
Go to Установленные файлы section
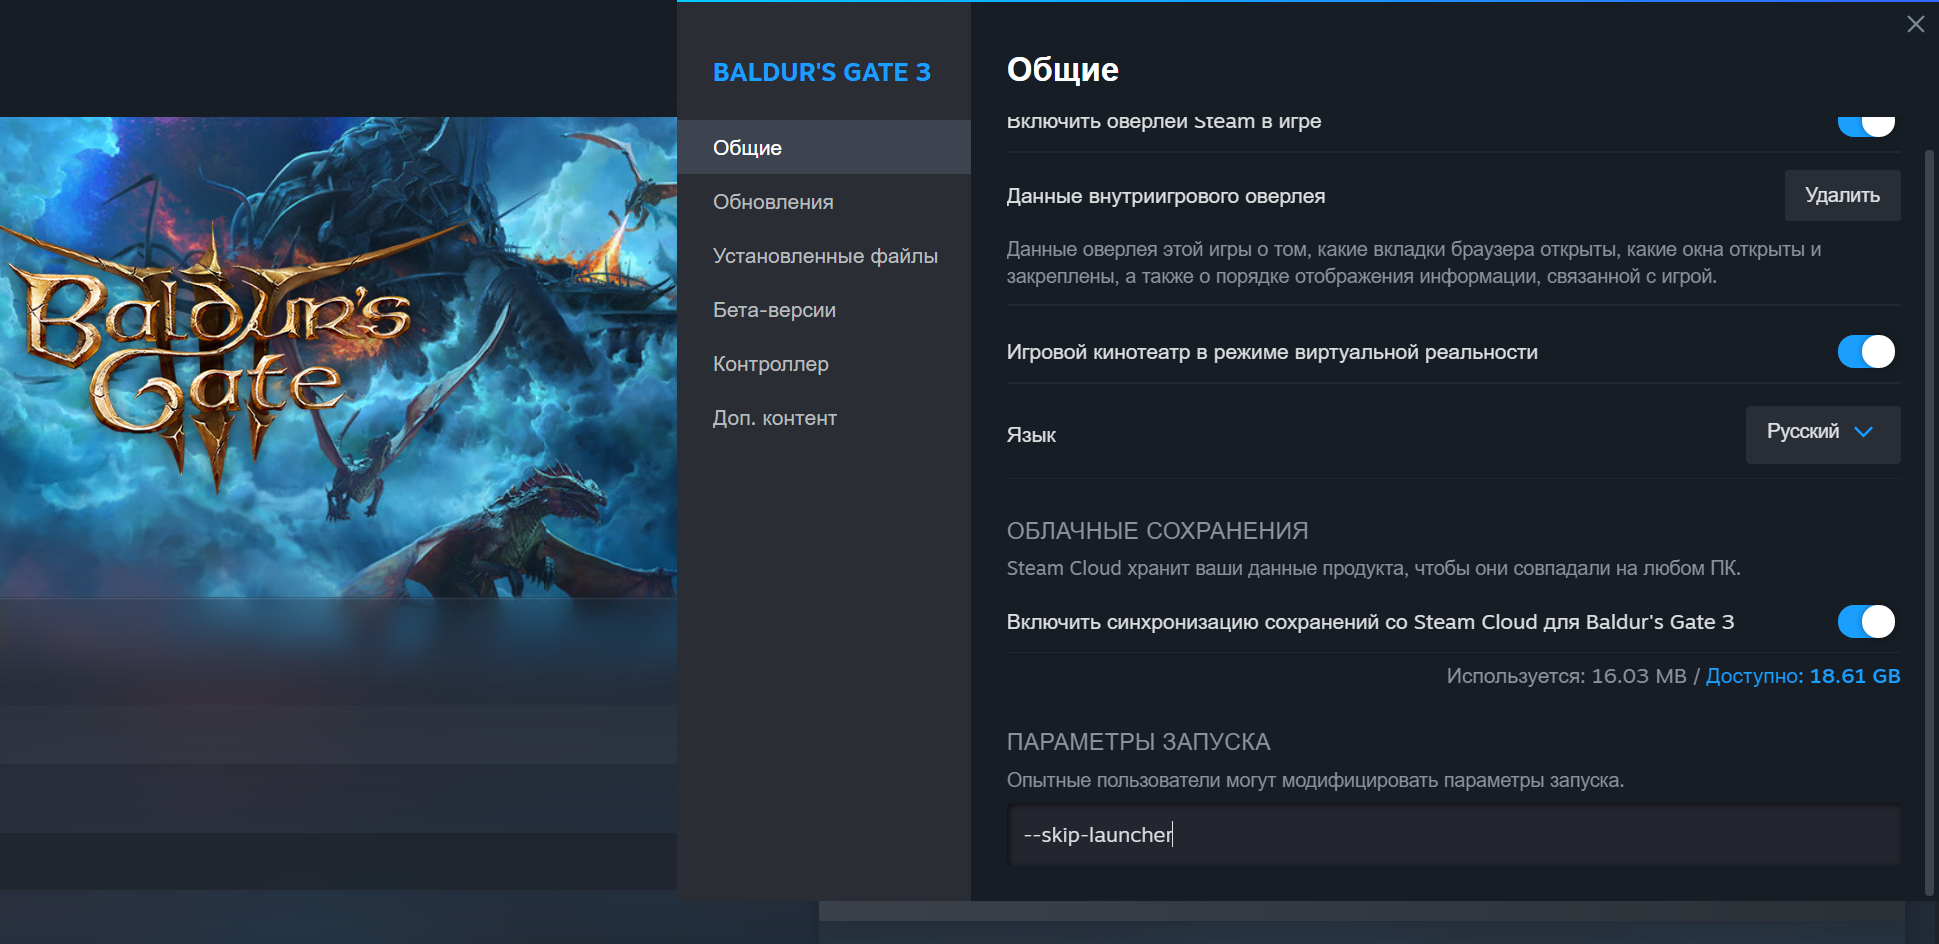824,256
